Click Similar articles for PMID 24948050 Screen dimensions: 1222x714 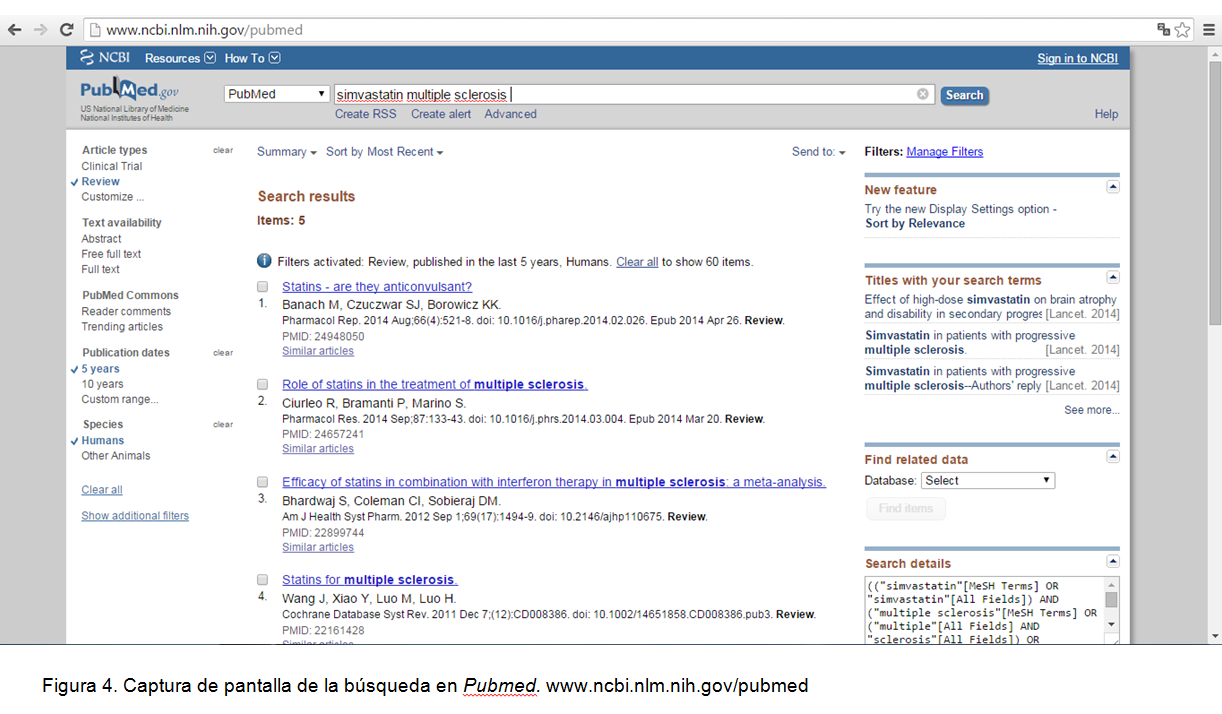(318, 351)
